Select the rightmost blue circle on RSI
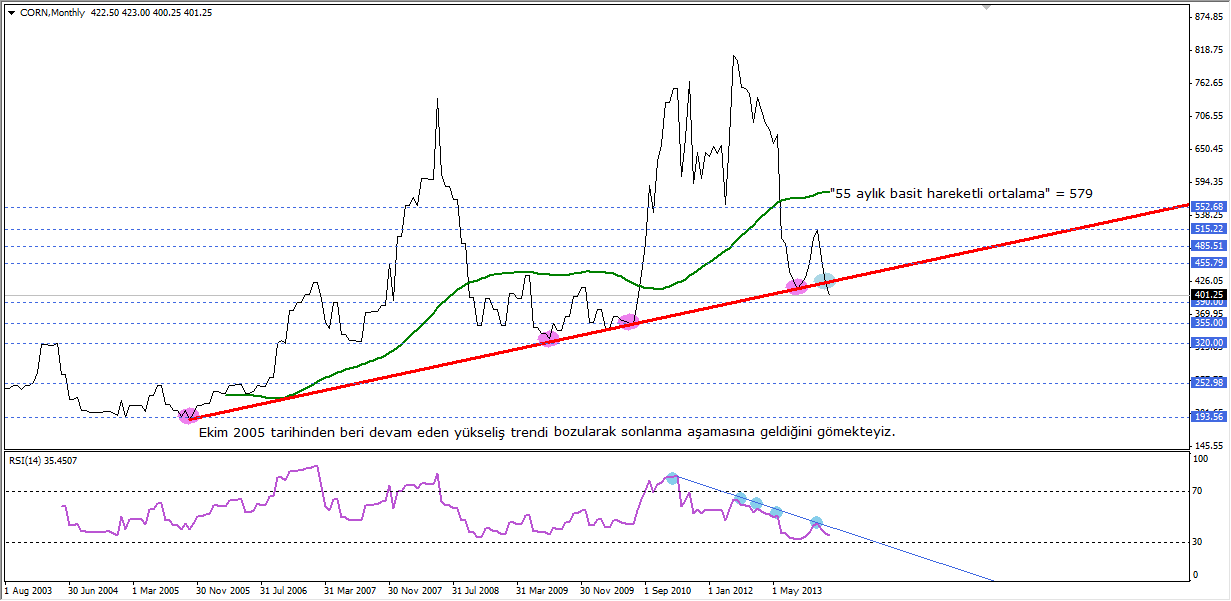1231x601 pixels. 816,522
